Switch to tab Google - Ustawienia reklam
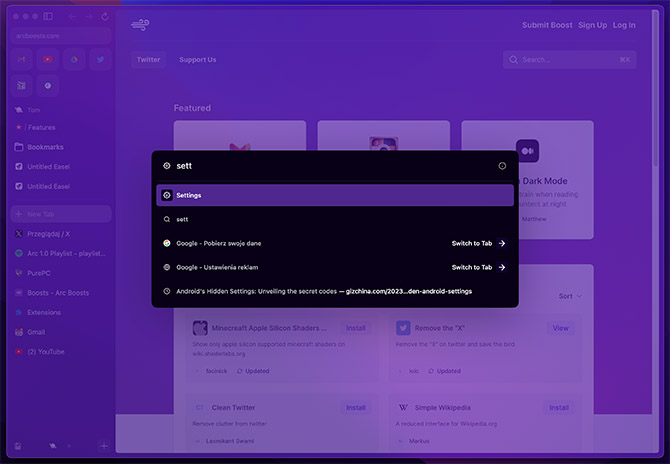Screen dimensions: 670x464 pos(335,267)
